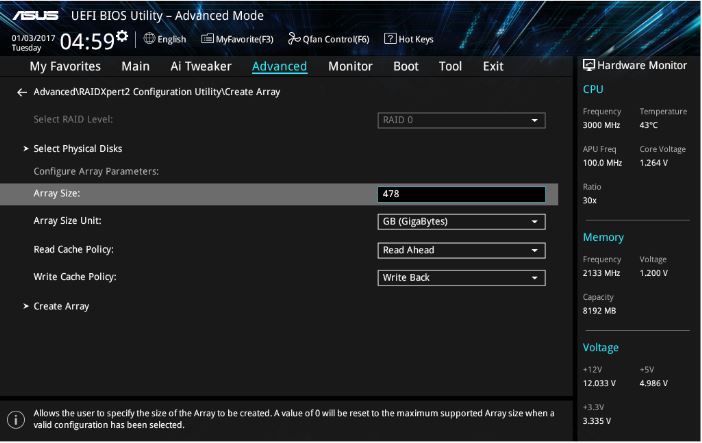The height and width of the screenshot is (443, 702).
Task: Click Create Array submenu entry
Action: [x=61, y=306]
